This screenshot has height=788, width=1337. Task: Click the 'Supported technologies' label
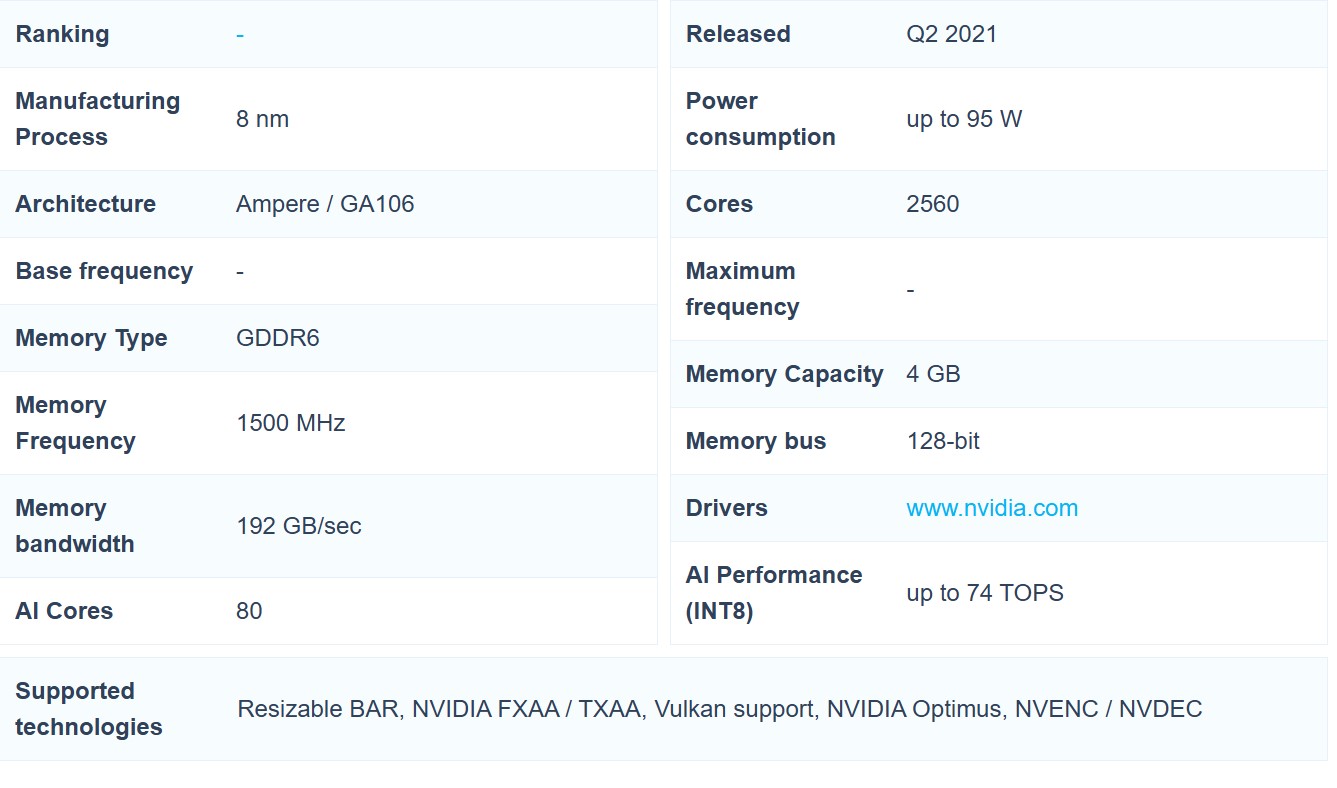coord(88,709)
